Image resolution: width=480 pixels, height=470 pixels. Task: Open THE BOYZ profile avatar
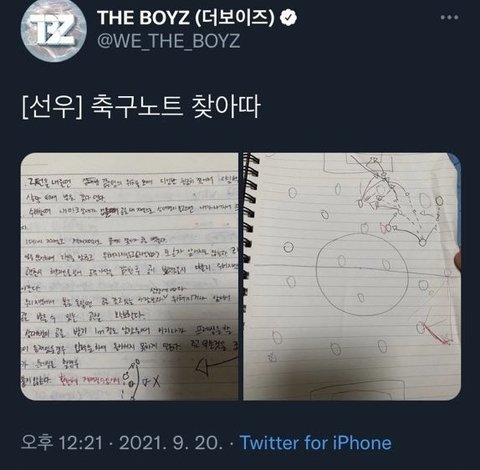tap(53, 29)
